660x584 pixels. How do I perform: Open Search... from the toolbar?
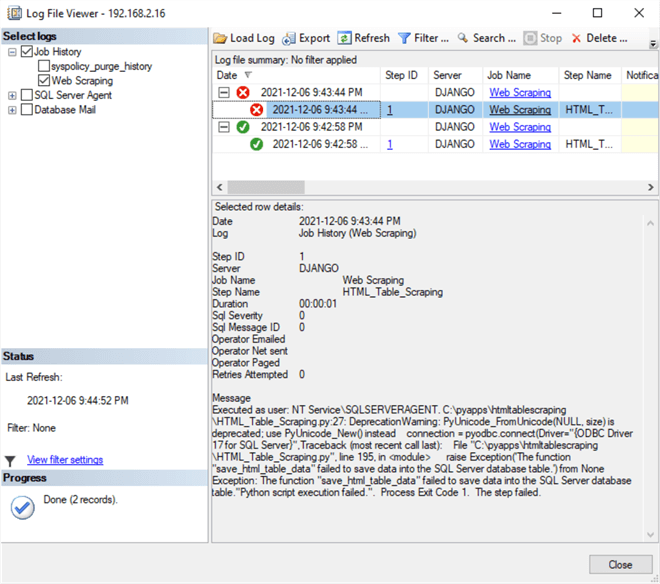(x=494, y=38)
